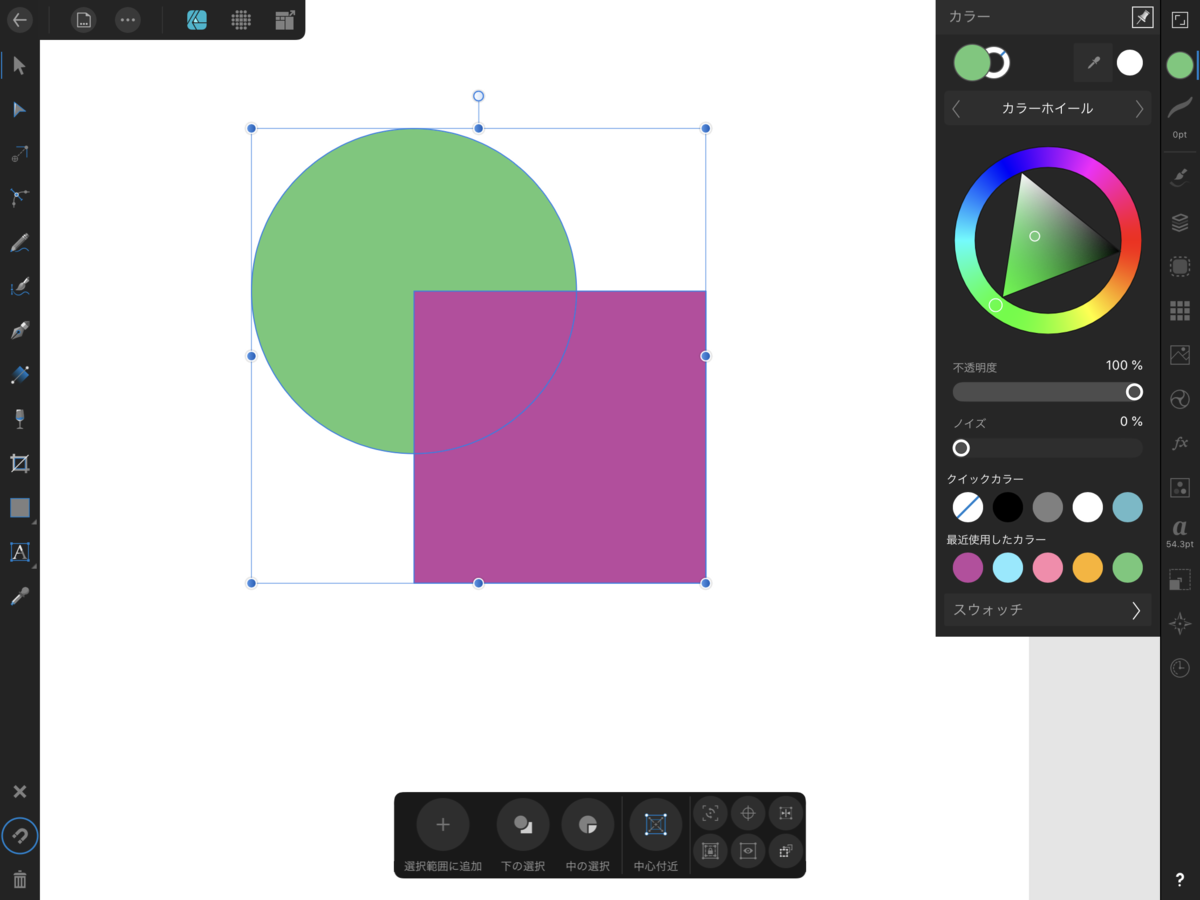Open help via the question mark
This screenshot has height=900, width=1200.
[1180, 880]
